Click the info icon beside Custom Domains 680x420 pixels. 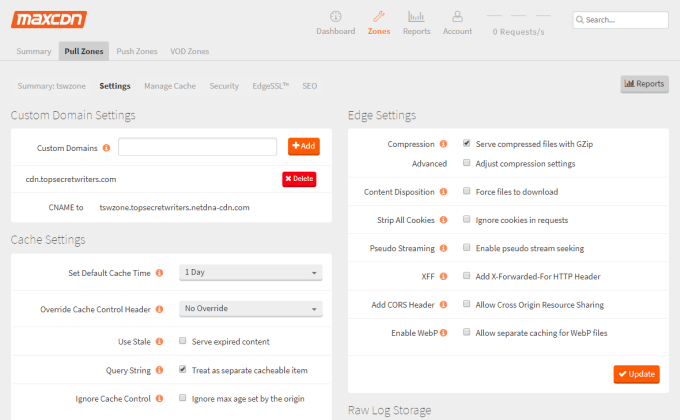pos(106,148)
